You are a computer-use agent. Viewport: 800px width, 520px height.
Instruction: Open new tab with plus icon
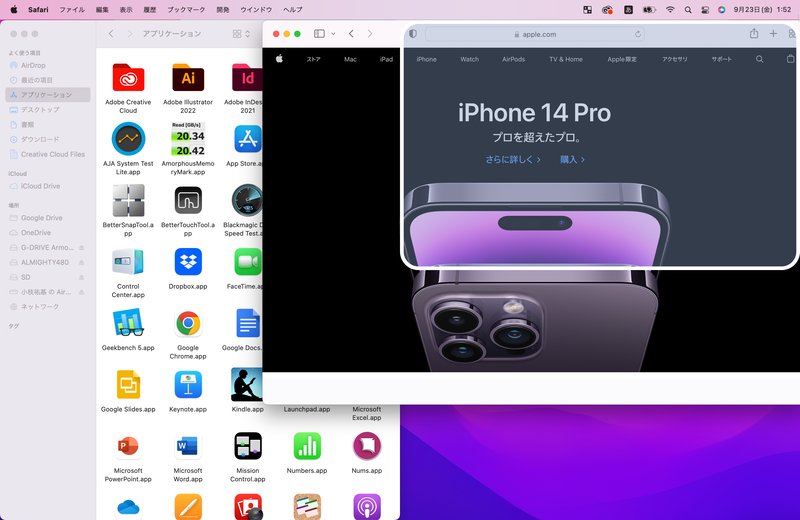click(773, 34)
